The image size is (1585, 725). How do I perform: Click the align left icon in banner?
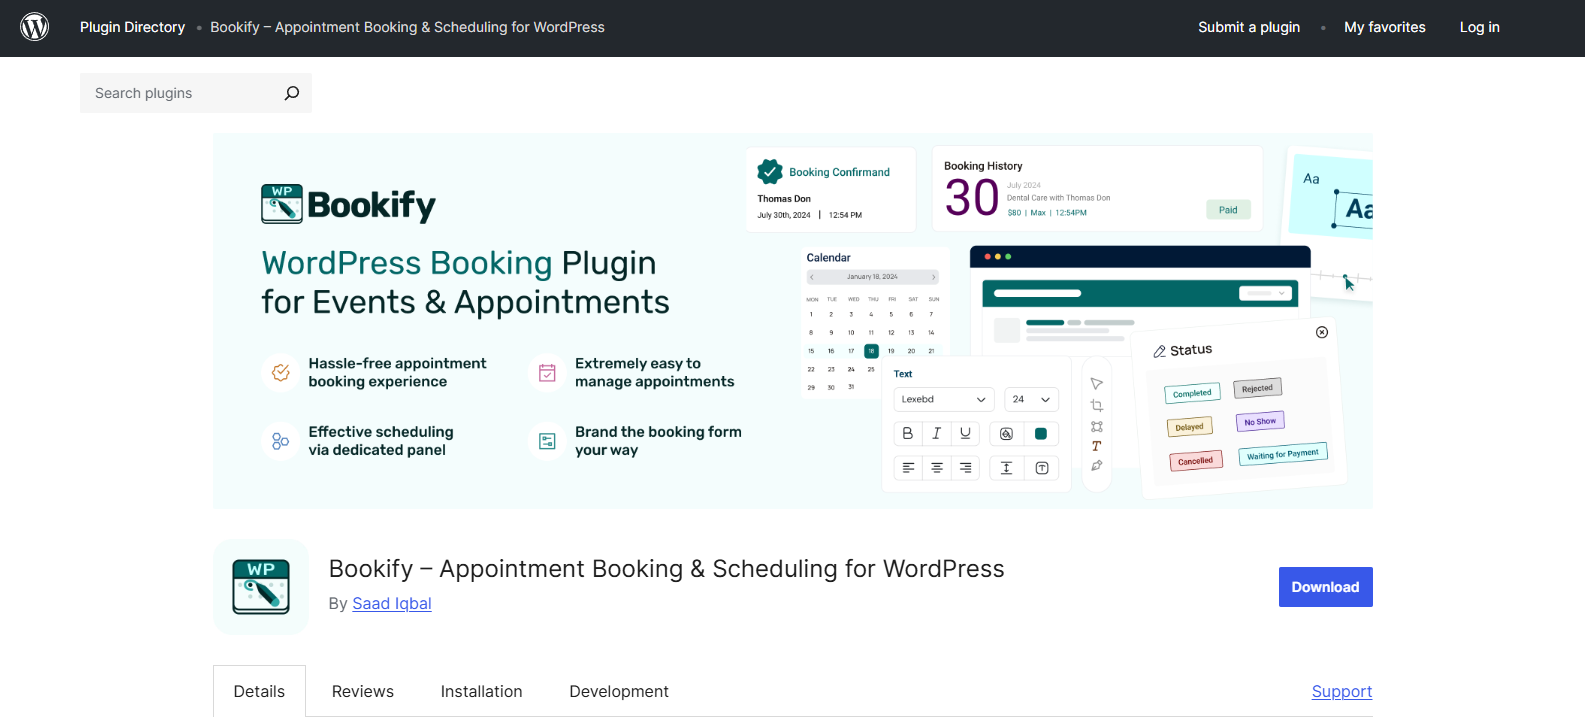[908, 468]
